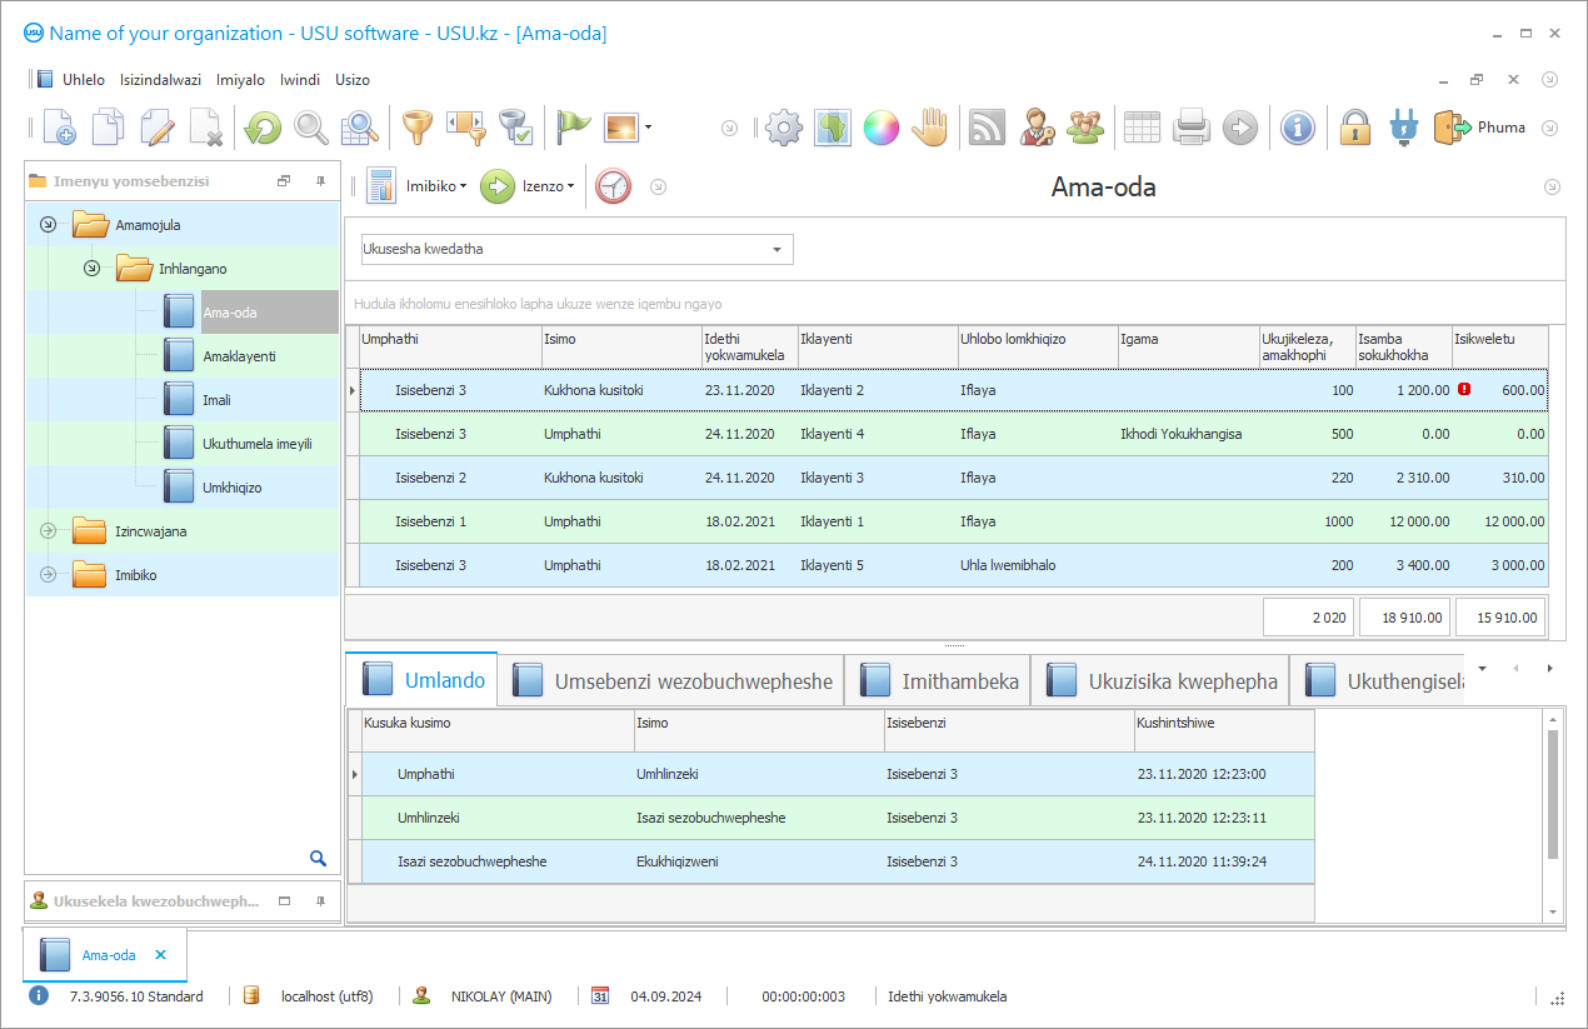
Task: Open the Isizindalwazi menu
Action: point(160,80)
